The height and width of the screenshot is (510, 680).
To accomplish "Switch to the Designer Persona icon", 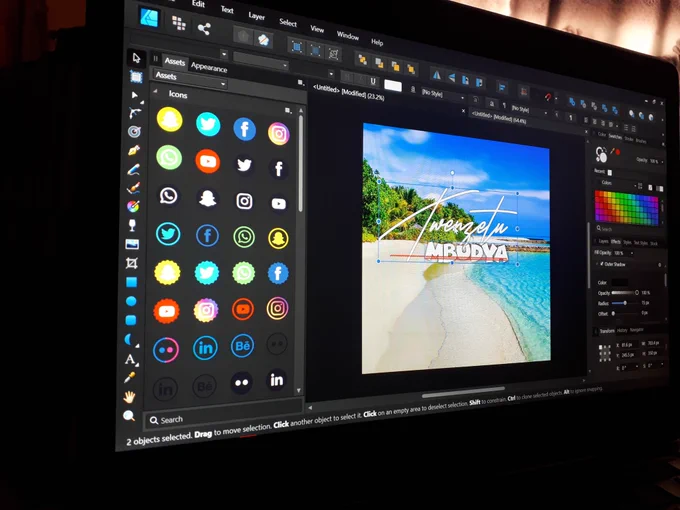I will (150, 17).
